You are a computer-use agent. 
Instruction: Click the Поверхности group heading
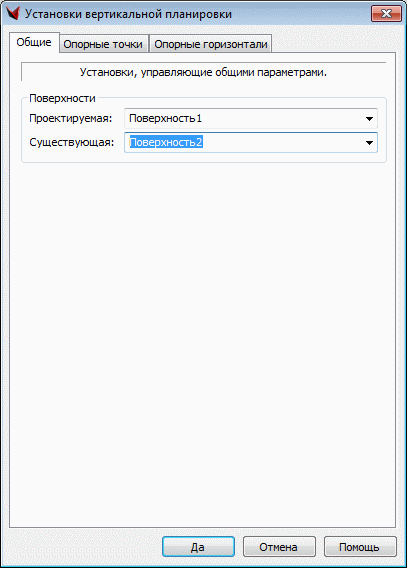click(x=62, y=98)
